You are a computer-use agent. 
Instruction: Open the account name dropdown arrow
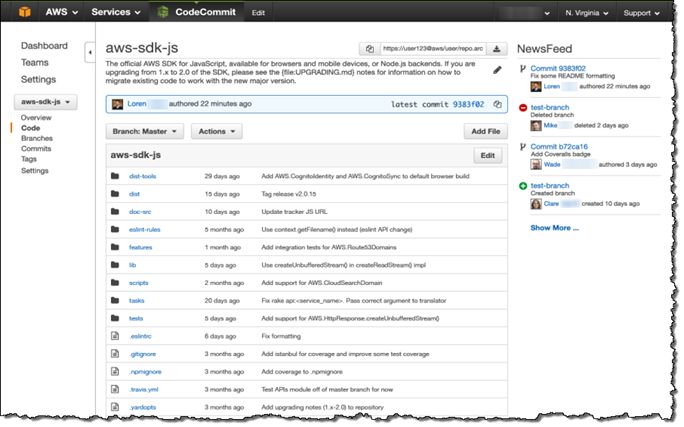coord(547,14)
